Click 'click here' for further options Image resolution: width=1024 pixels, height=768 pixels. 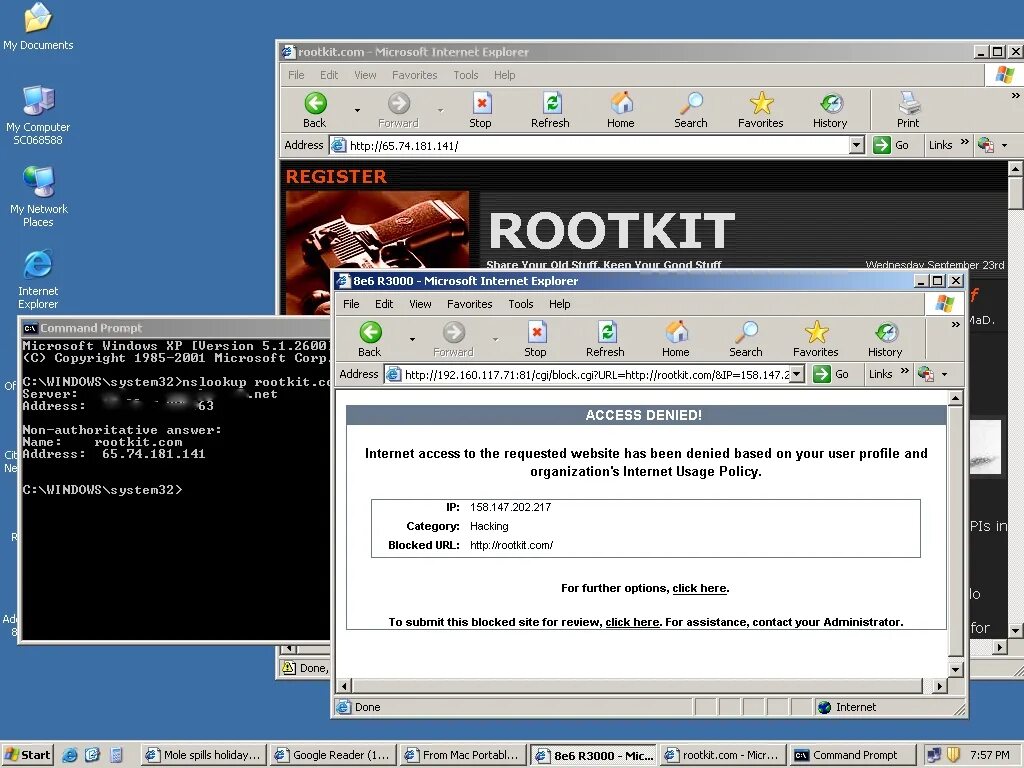pos(699,588)
